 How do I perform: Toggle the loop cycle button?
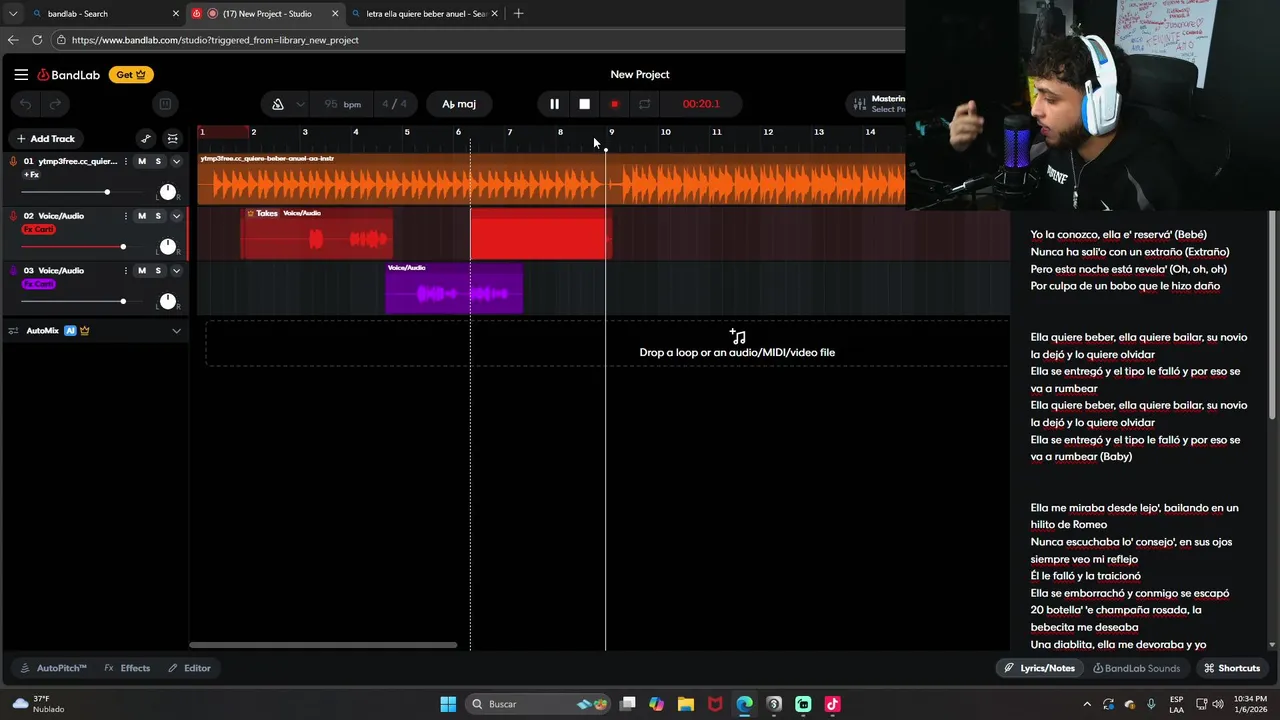644,104
